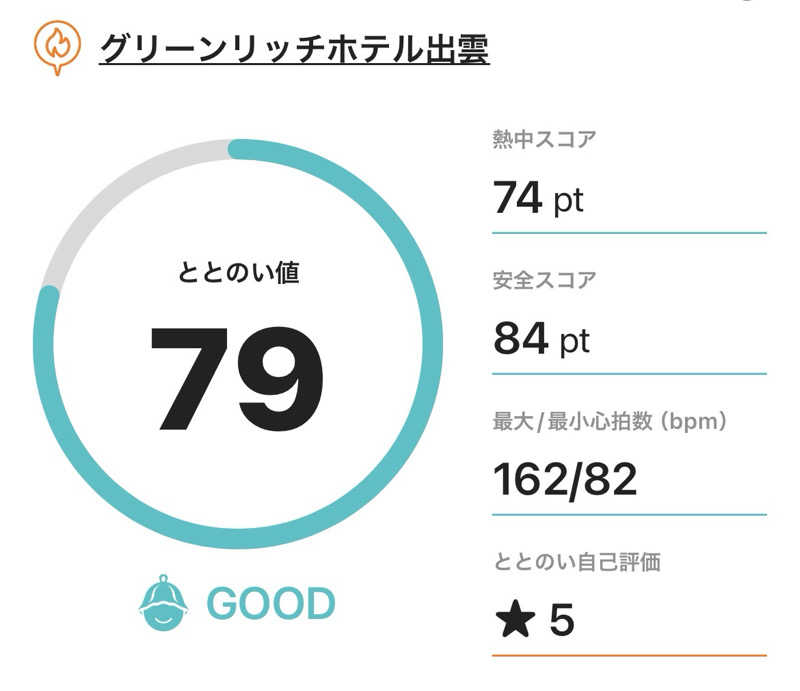
Task: Click the 162/82 heart rate value
Action: (565, 480)
